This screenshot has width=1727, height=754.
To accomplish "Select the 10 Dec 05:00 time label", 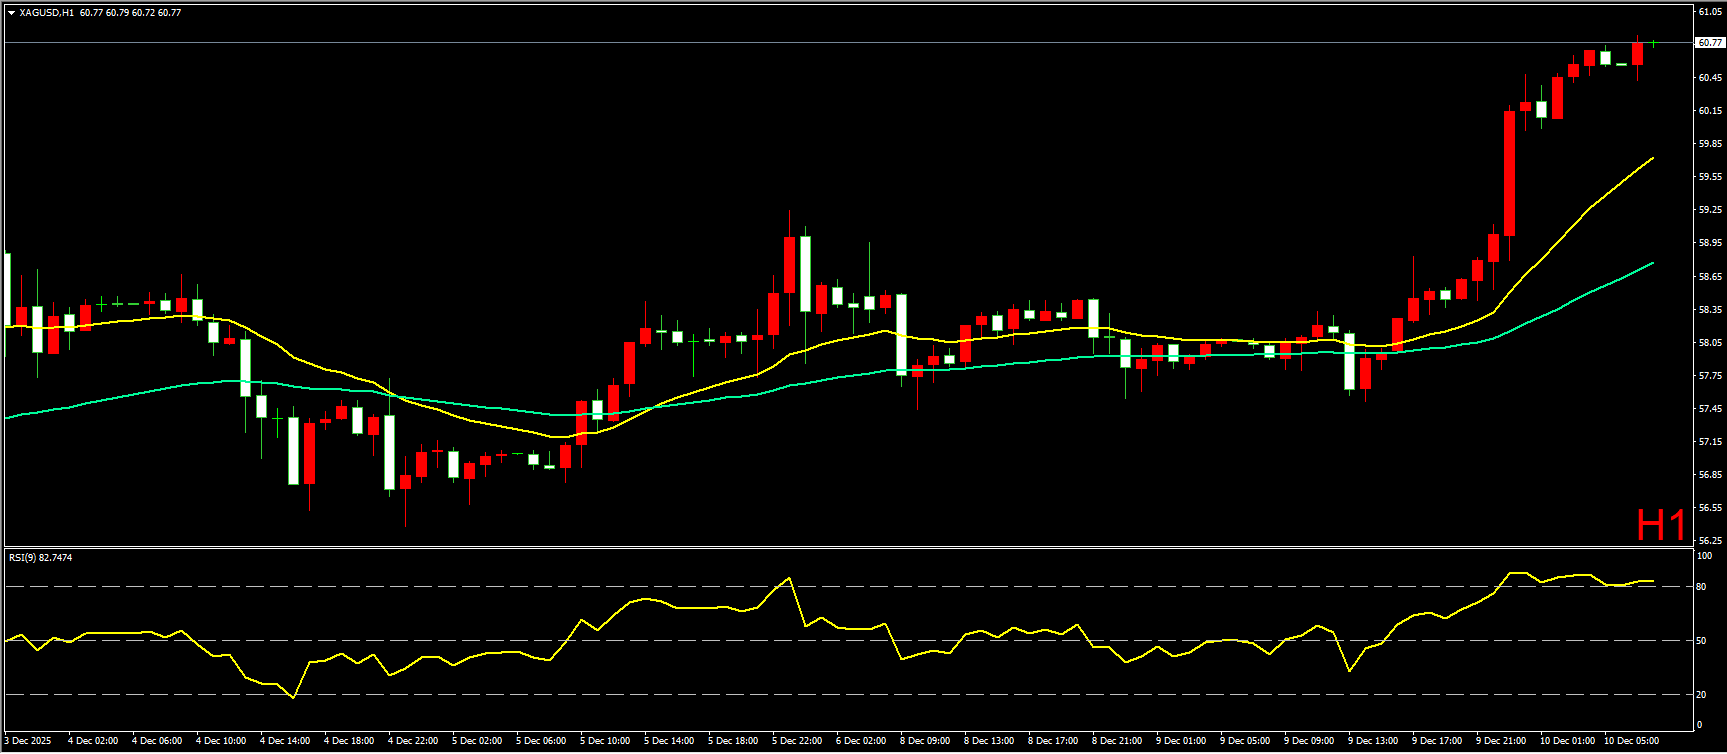I will [1630, 741].
